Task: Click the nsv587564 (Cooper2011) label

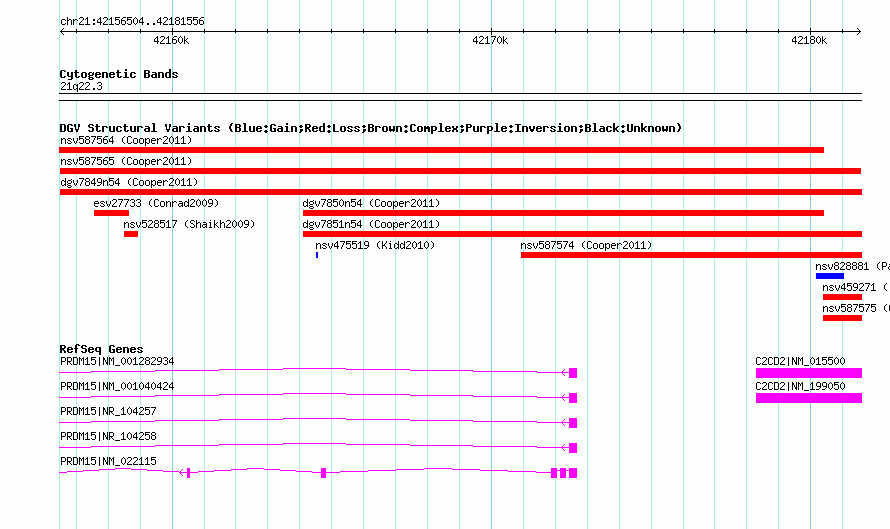Action: 126,140
